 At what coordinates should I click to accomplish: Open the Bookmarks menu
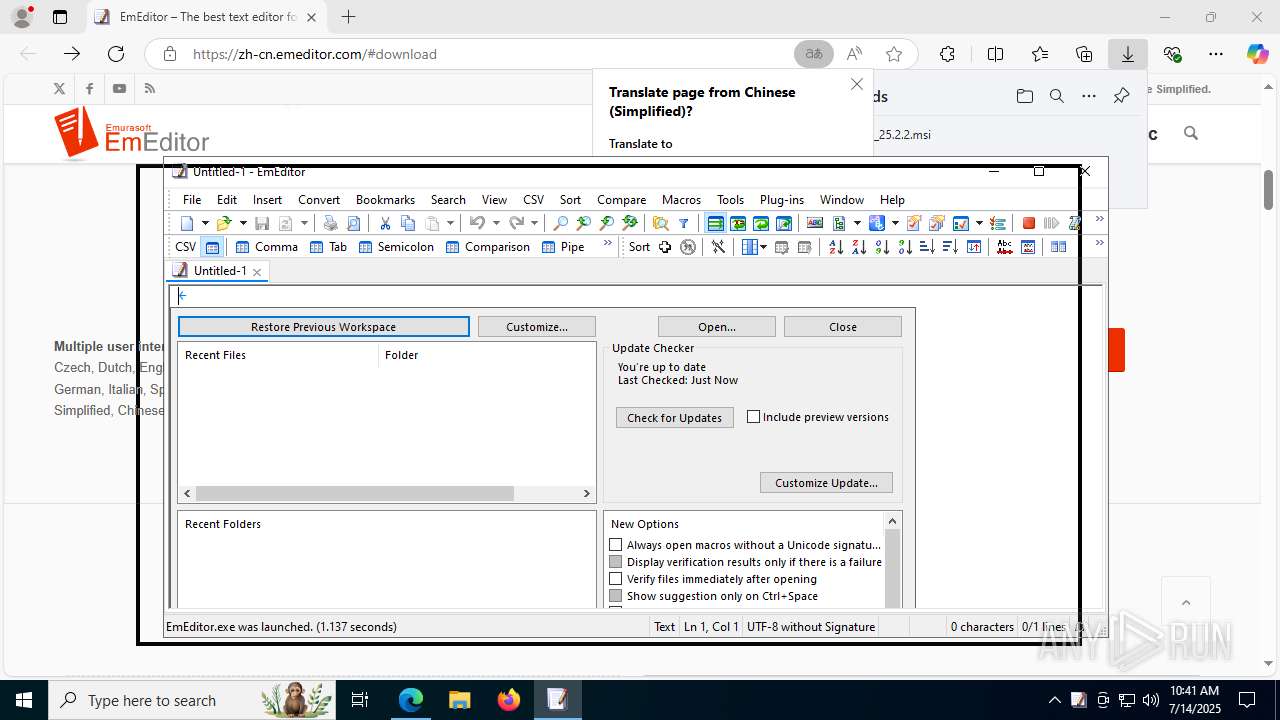point(385,199)
